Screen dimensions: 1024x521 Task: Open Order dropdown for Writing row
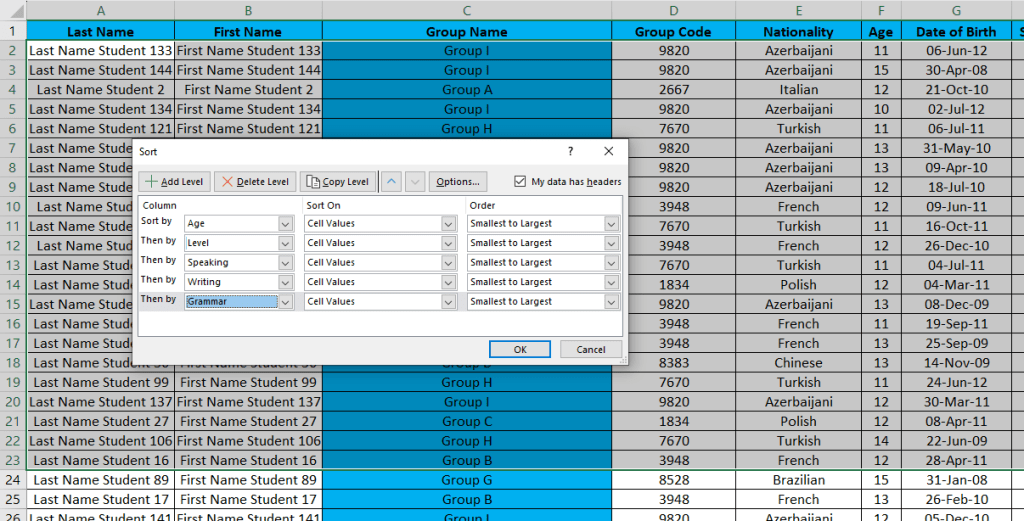(x=611, y=282)
